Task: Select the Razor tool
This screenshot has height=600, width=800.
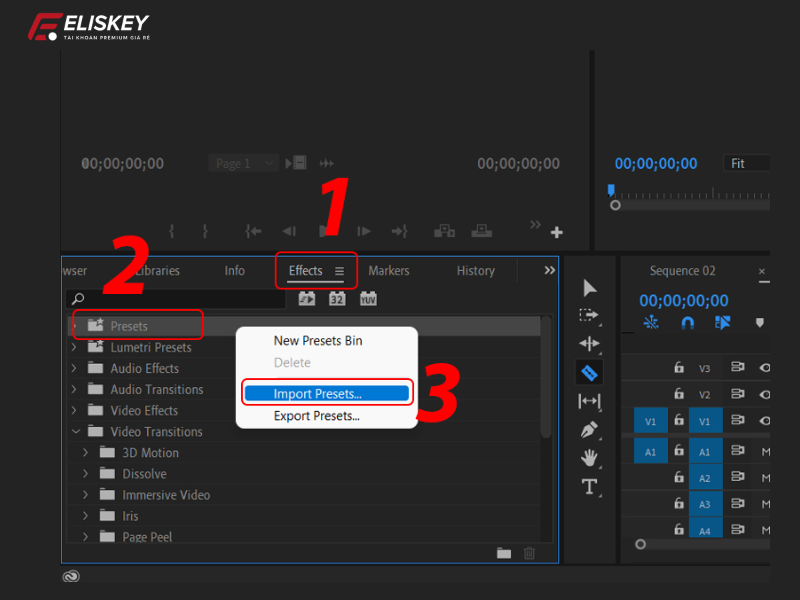Action: point(589,372)
